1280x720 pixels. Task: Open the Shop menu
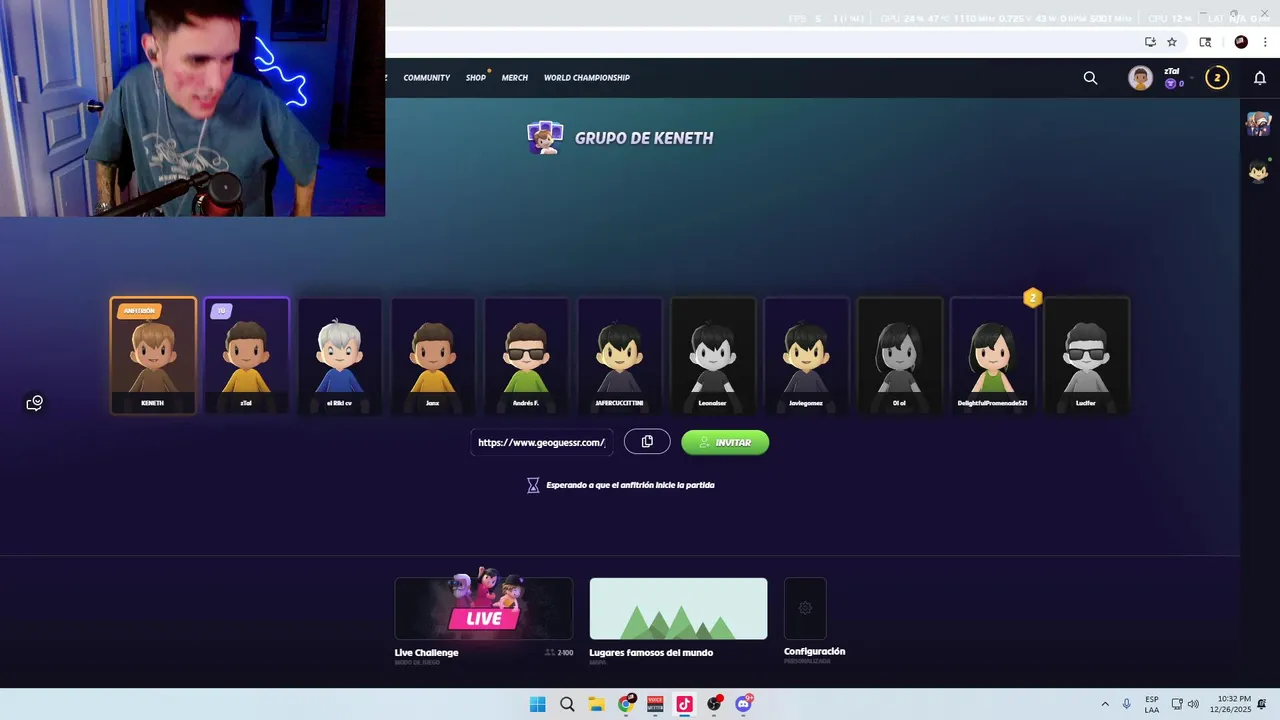[x=475, y=78]
